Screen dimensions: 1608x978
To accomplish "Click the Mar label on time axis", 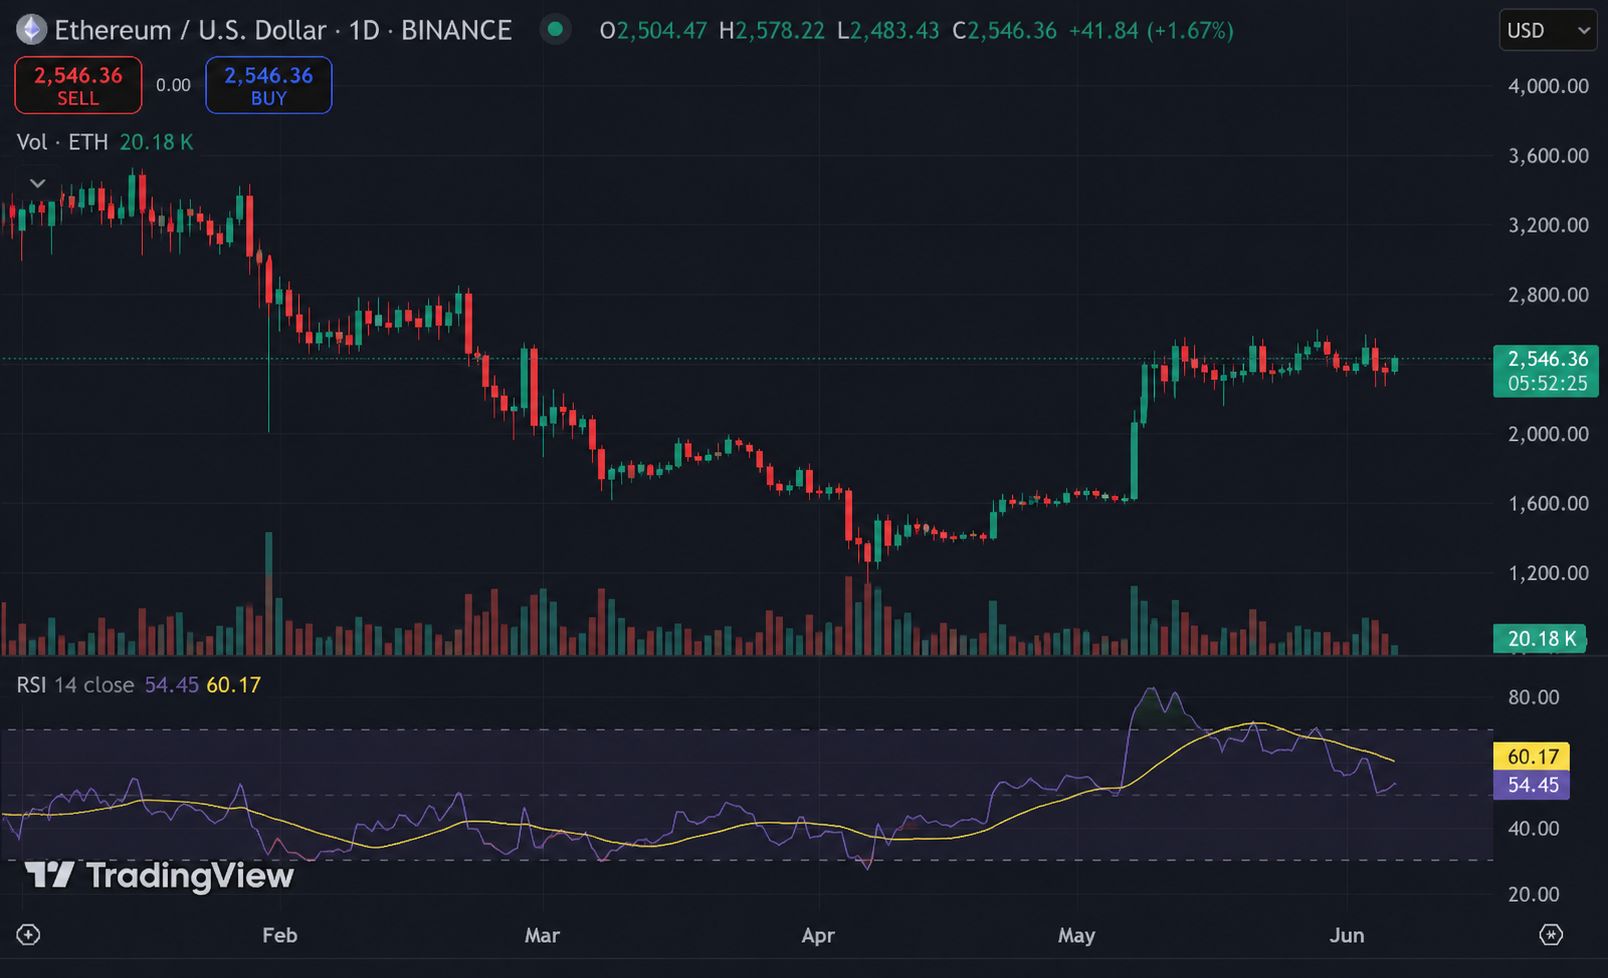I will point(542,935).
